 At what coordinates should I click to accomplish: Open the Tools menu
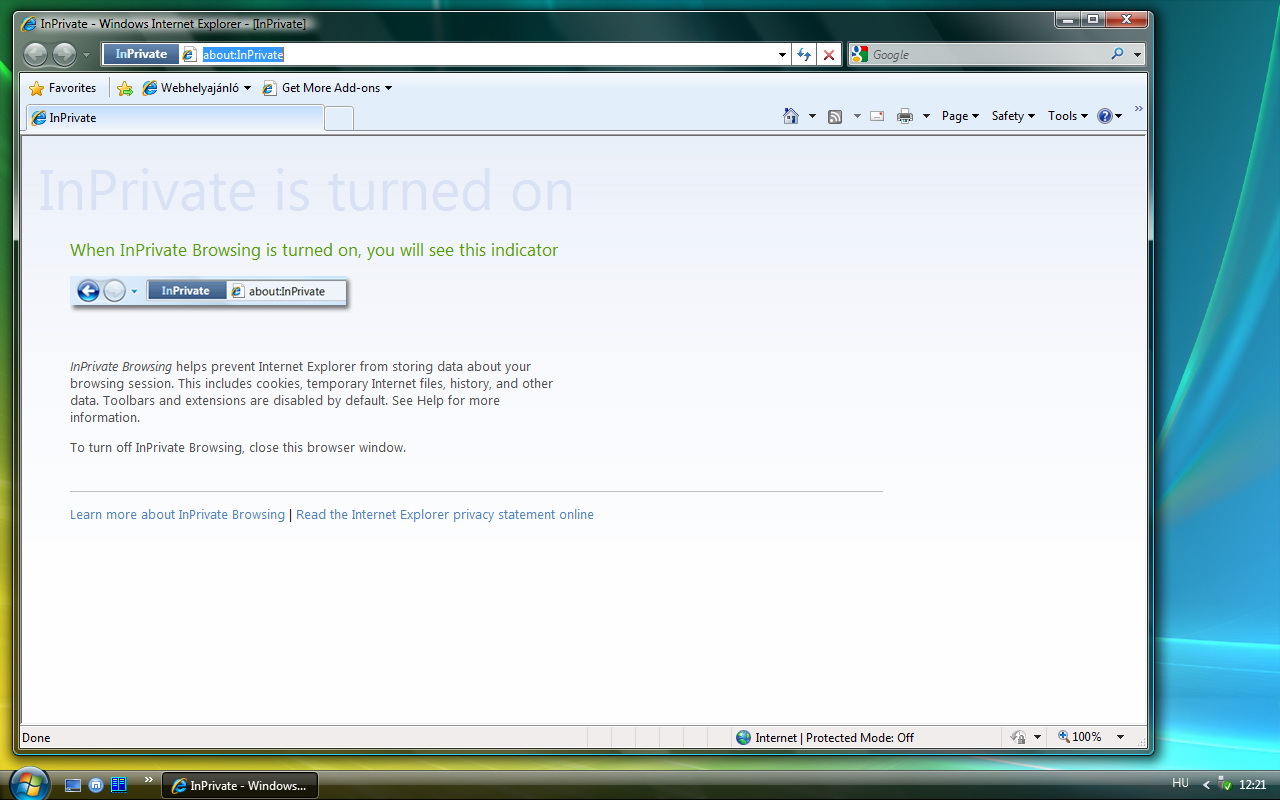coord(1067,116)
